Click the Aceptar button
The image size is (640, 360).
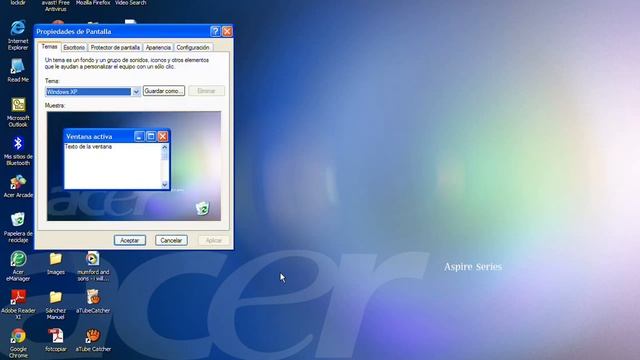[130, 240]
